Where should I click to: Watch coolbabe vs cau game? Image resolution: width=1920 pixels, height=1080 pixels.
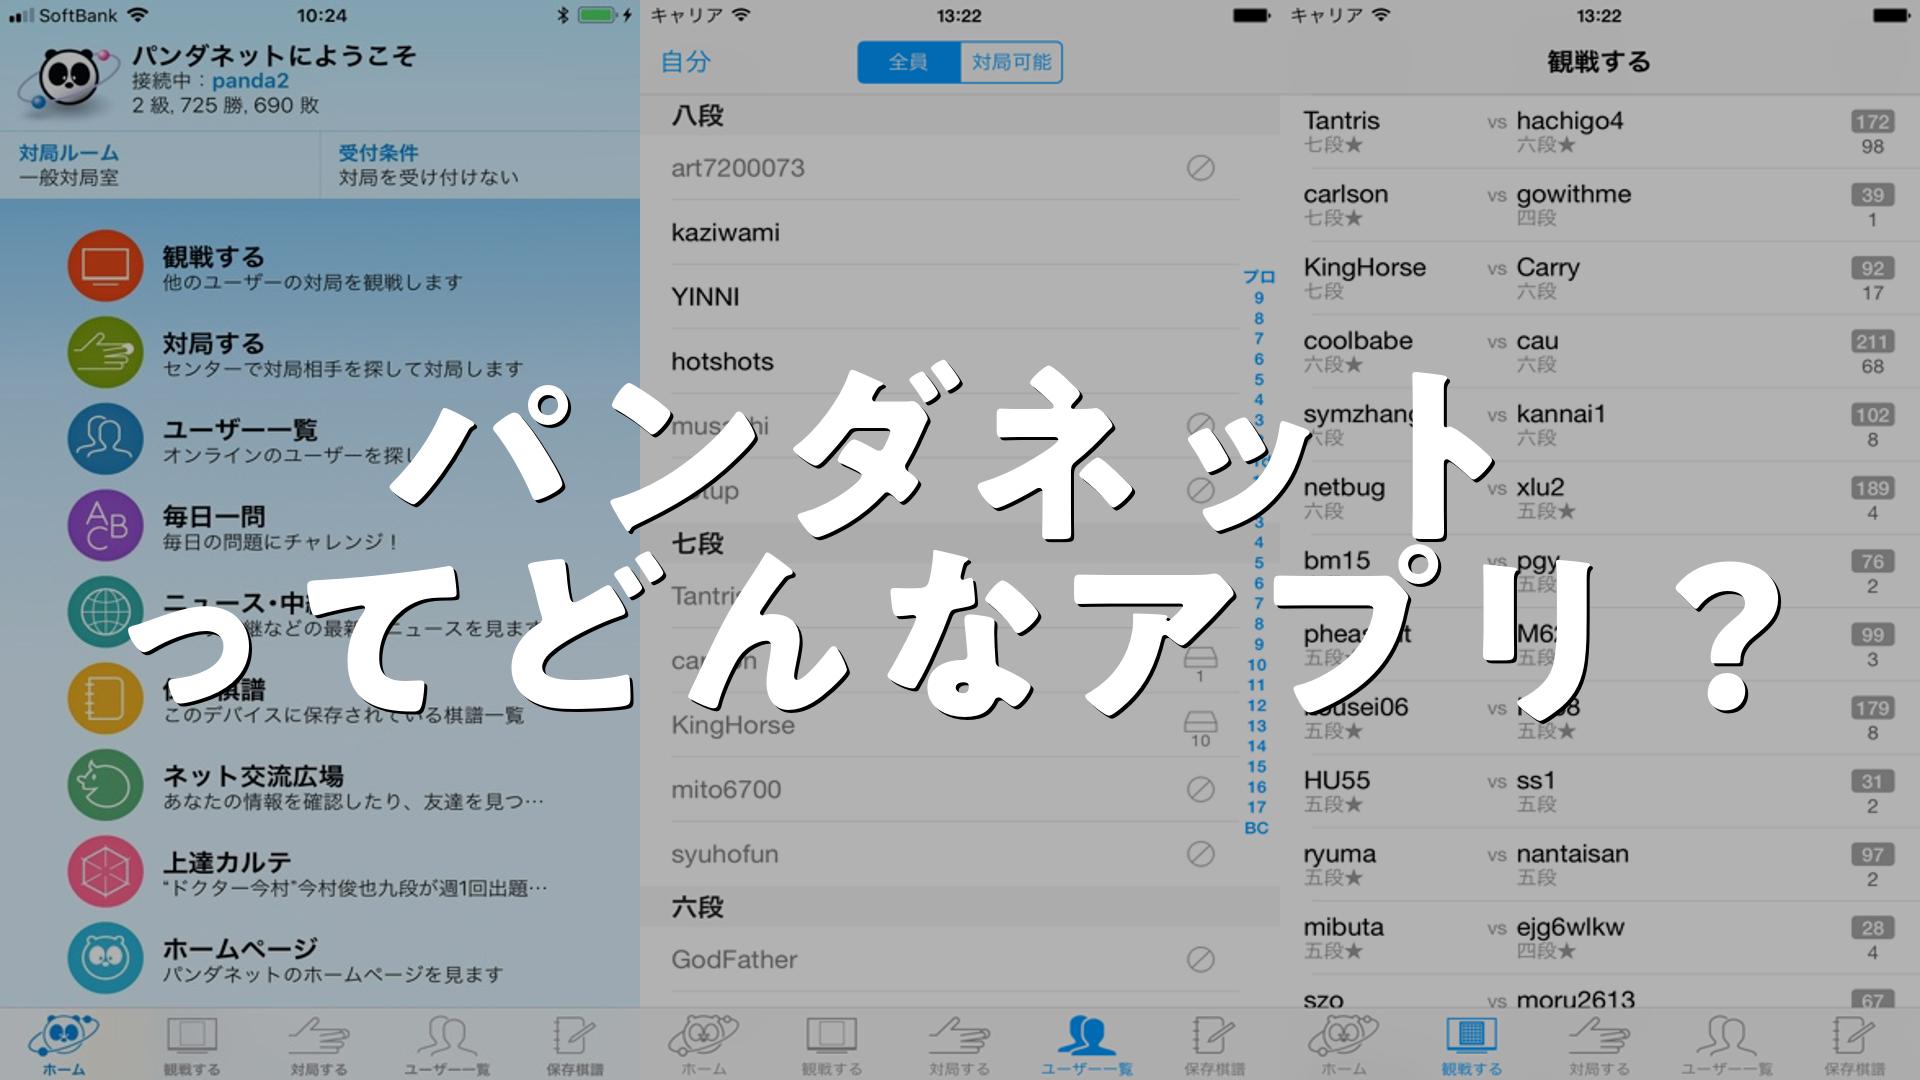point(1599,352)
